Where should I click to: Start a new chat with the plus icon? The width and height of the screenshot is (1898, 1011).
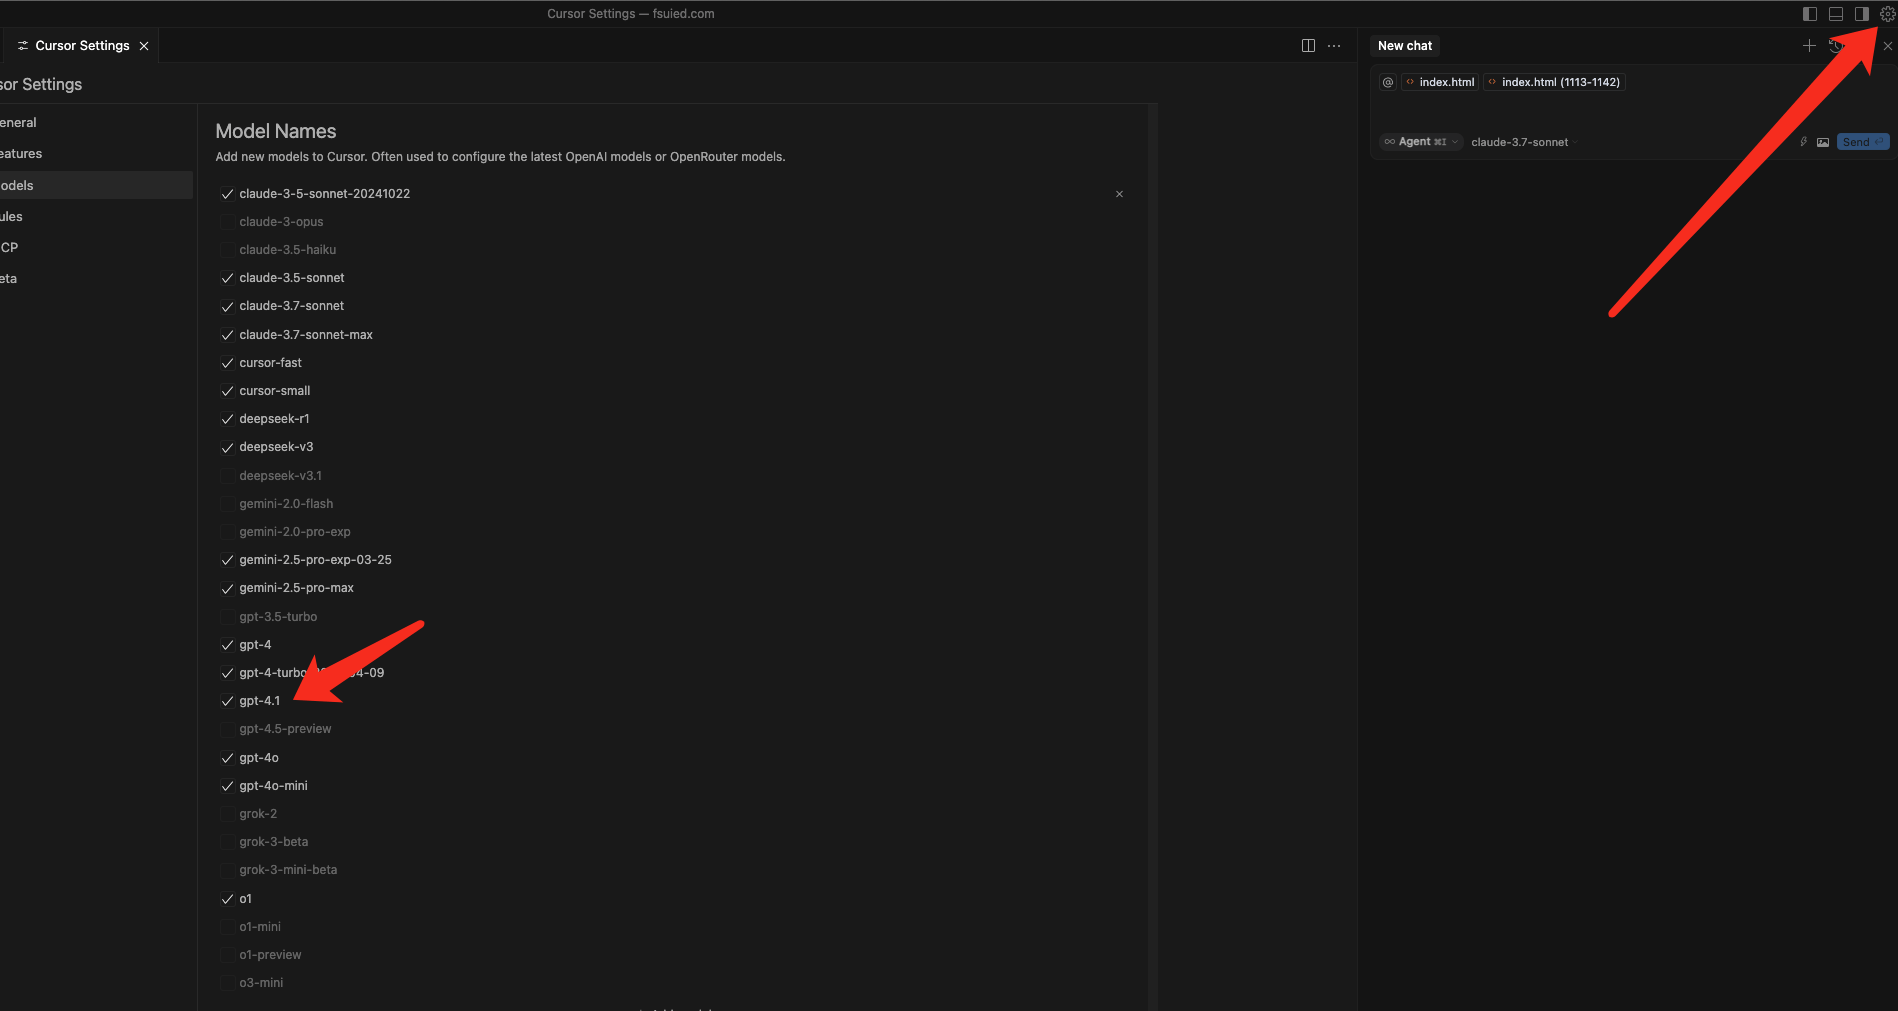coord(1809,46)
